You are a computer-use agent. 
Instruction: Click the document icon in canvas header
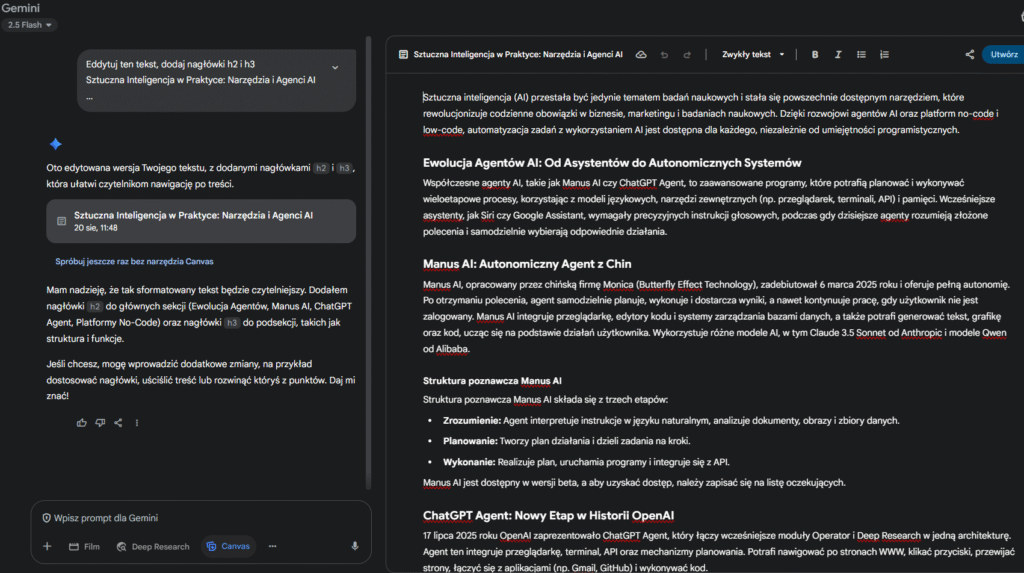(x=403, y=55)
